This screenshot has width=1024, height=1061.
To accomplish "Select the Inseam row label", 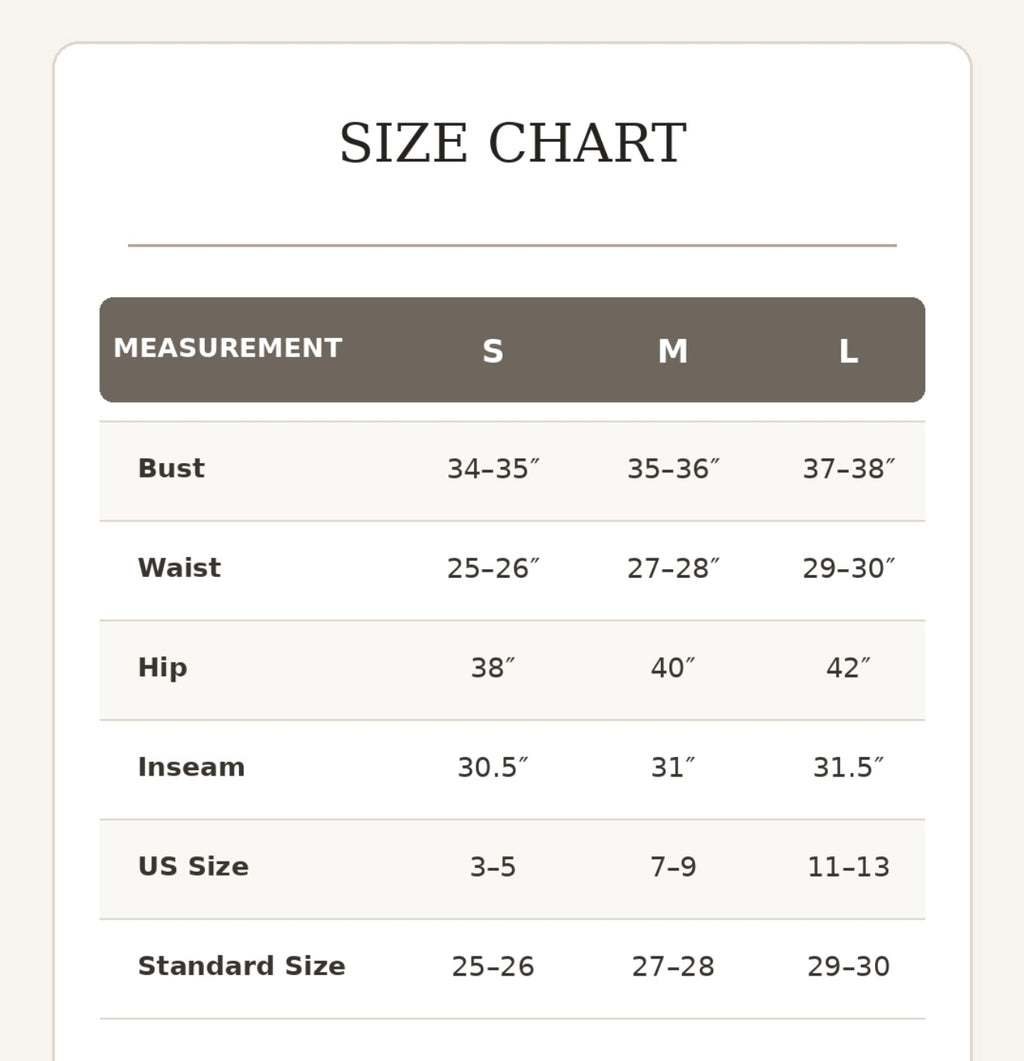I will pyautogui.click(x=192, y=767).
